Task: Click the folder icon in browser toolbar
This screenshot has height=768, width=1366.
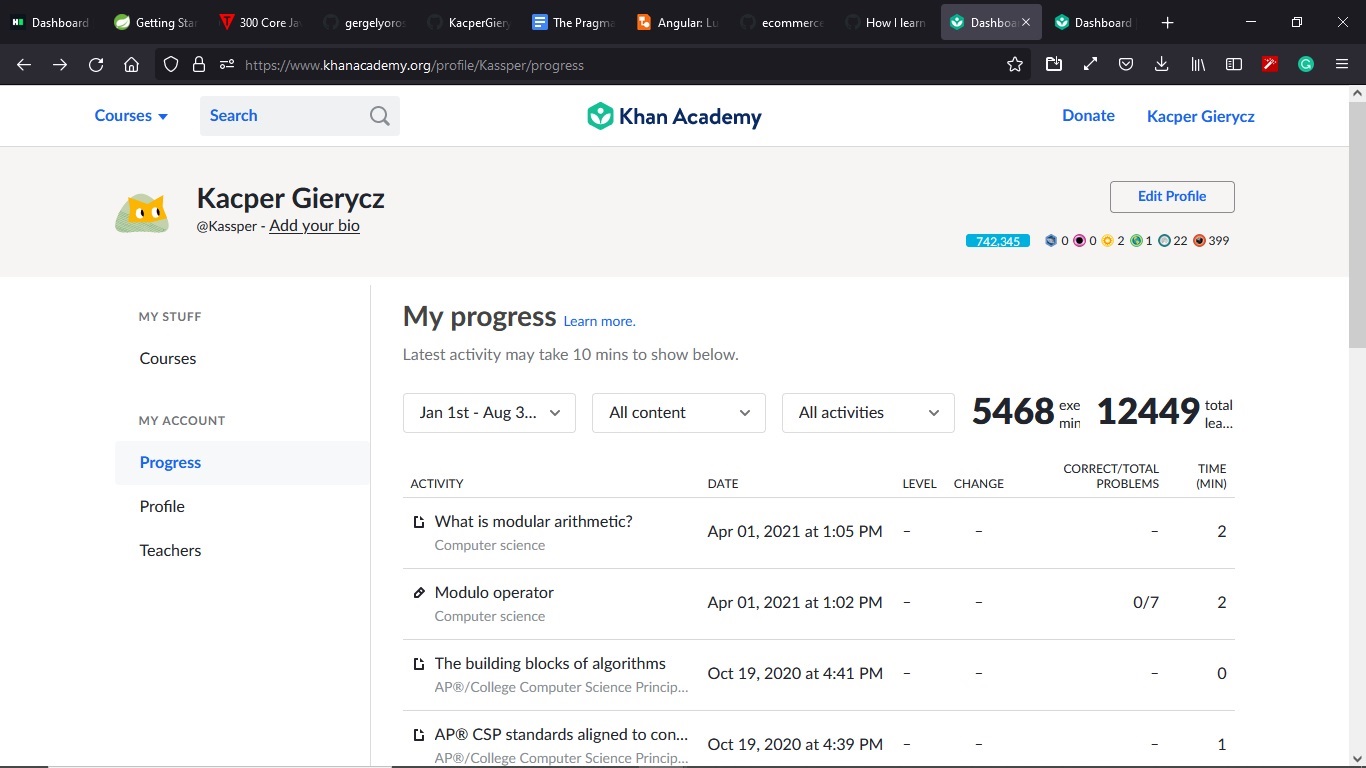Action: 1054,65
